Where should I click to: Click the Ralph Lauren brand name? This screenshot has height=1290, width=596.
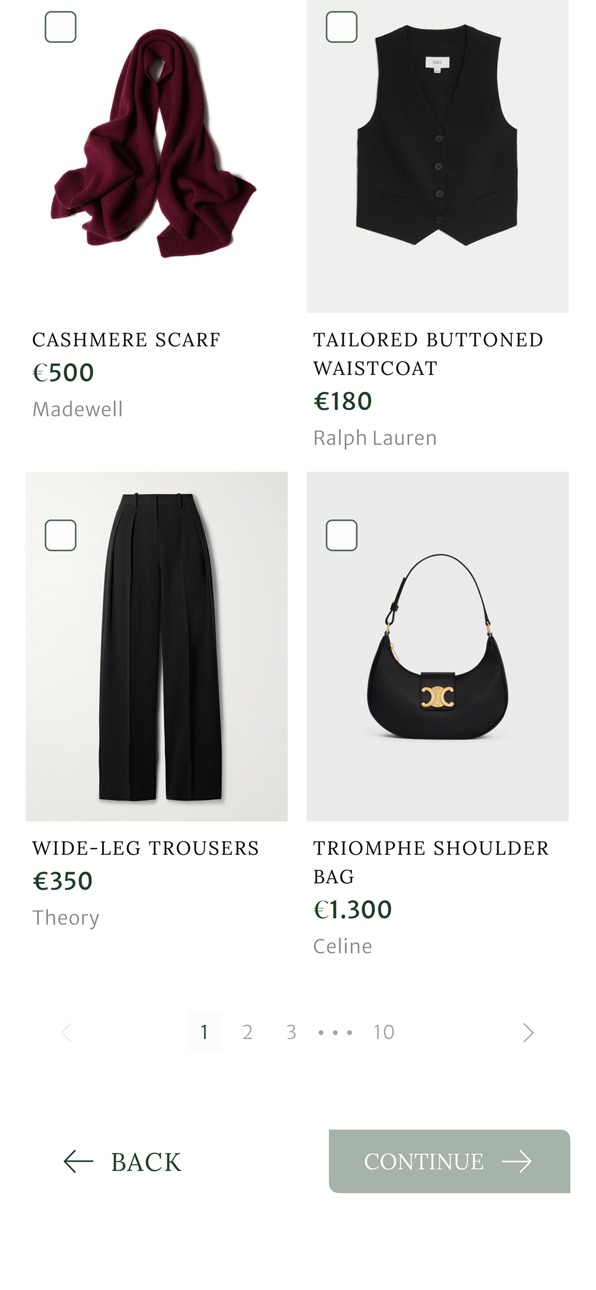click(375, 438)
